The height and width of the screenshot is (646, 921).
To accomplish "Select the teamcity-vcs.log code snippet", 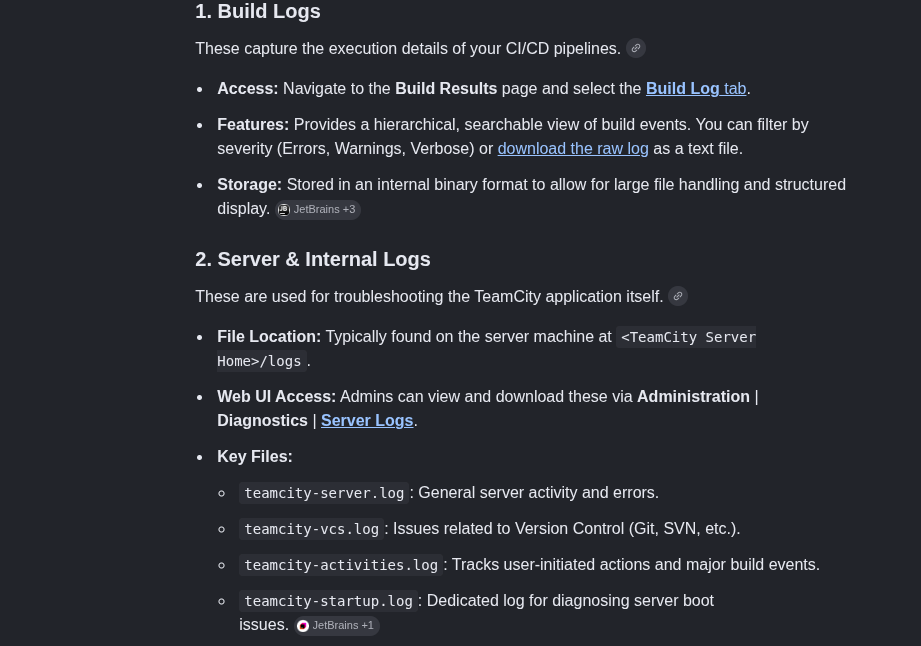I will (311, 529).
